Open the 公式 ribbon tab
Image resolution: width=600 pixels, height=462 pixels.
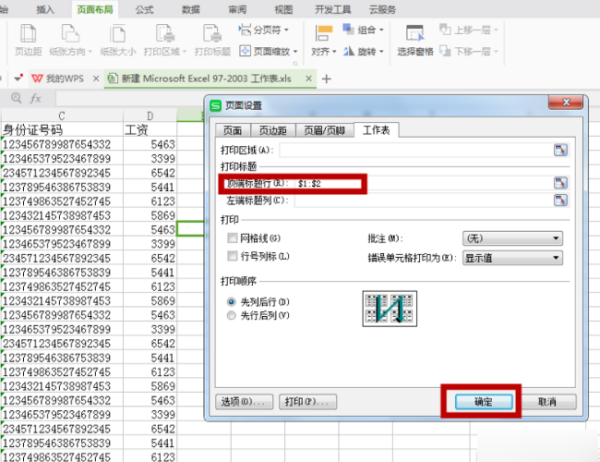144,9
